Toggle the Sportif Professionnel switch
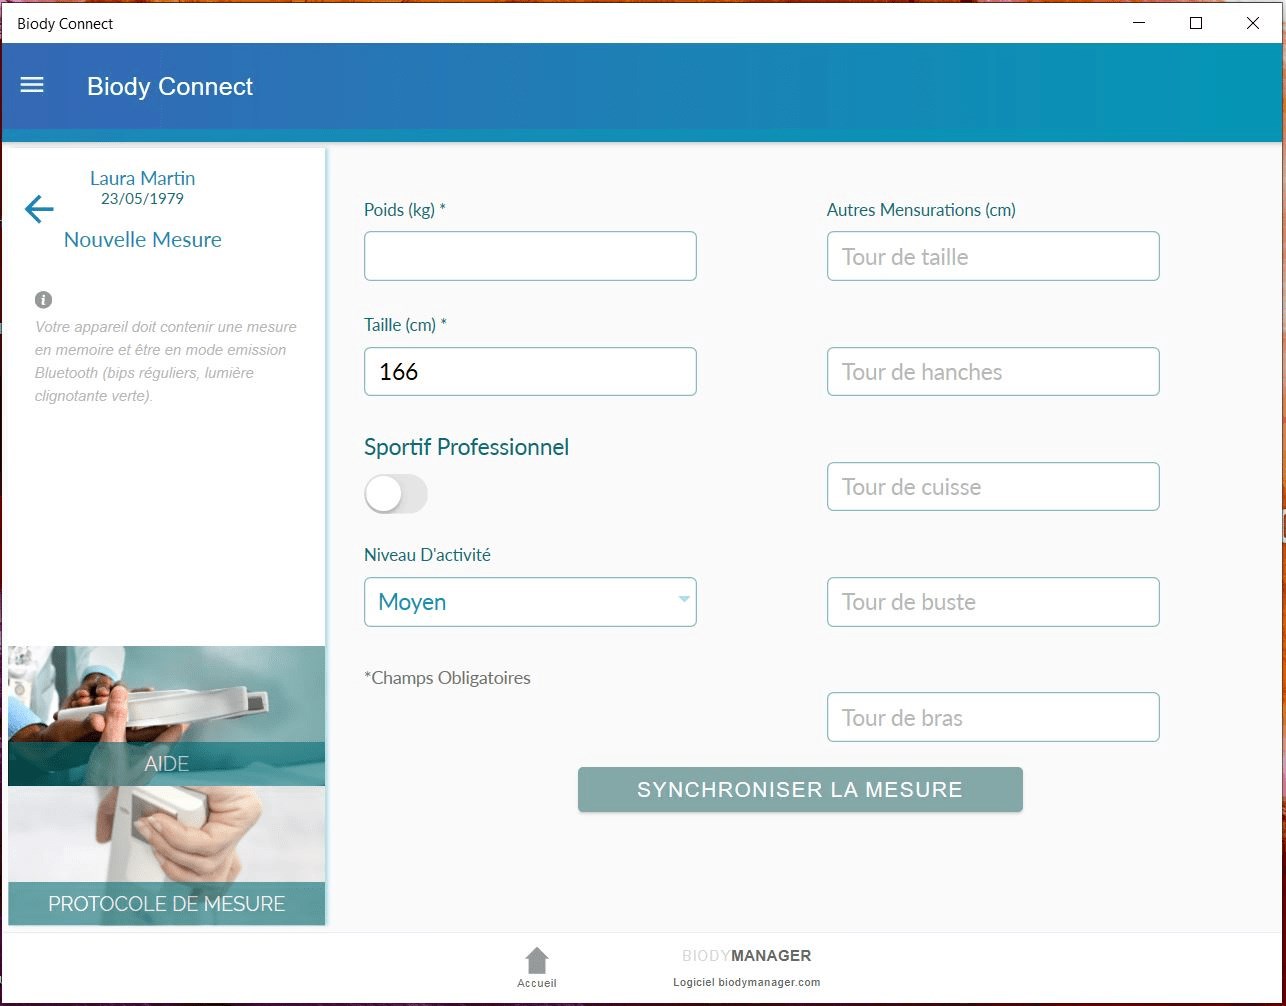Viewport: 1286px width, 1006px height. click(396, 494)
